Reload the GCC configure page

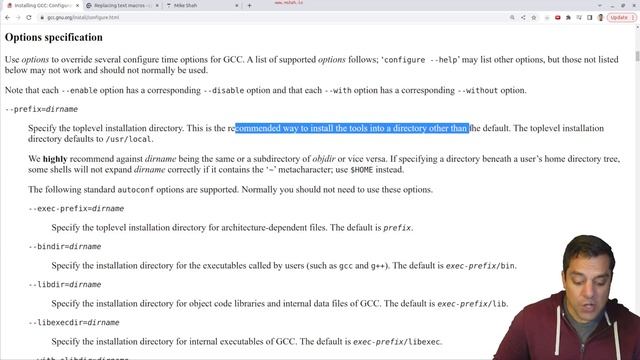29,18
